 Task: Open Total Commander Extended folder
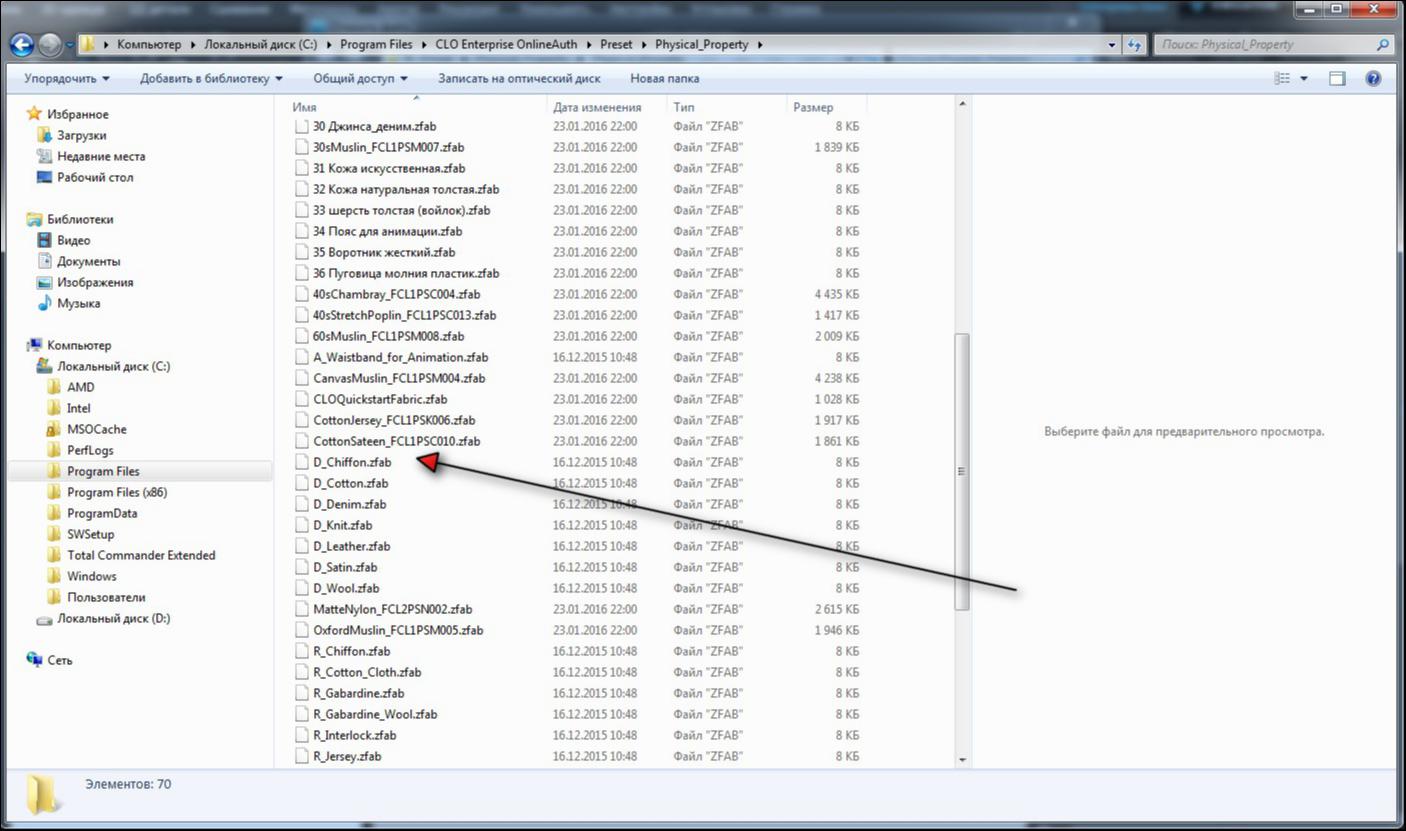point(141,555)
